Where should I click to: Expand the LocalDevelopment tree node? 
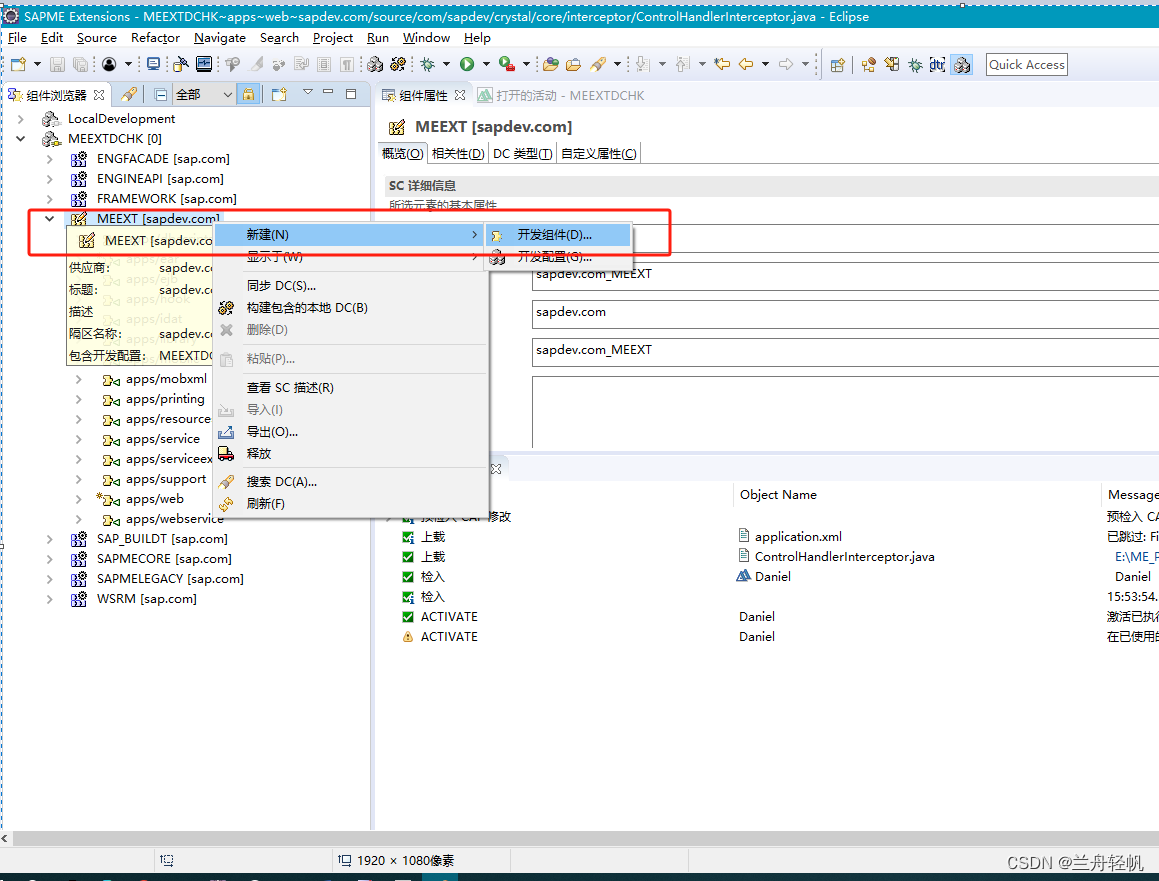coord(21,119)
